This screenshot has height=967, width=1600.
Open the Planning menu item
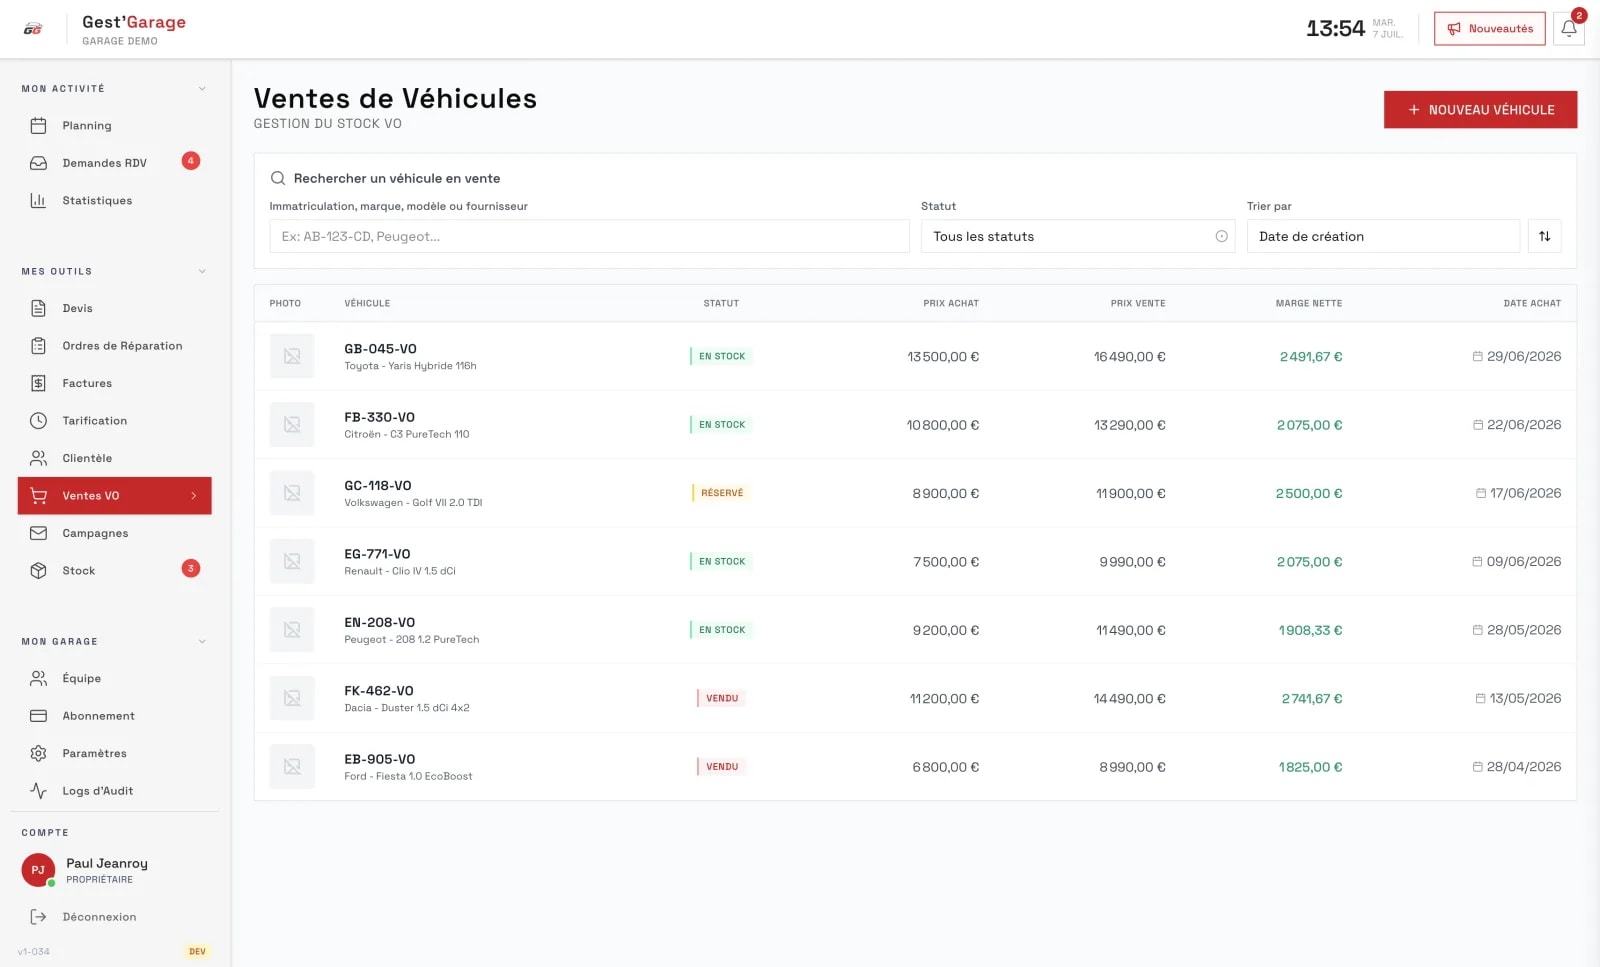[115, 126]
